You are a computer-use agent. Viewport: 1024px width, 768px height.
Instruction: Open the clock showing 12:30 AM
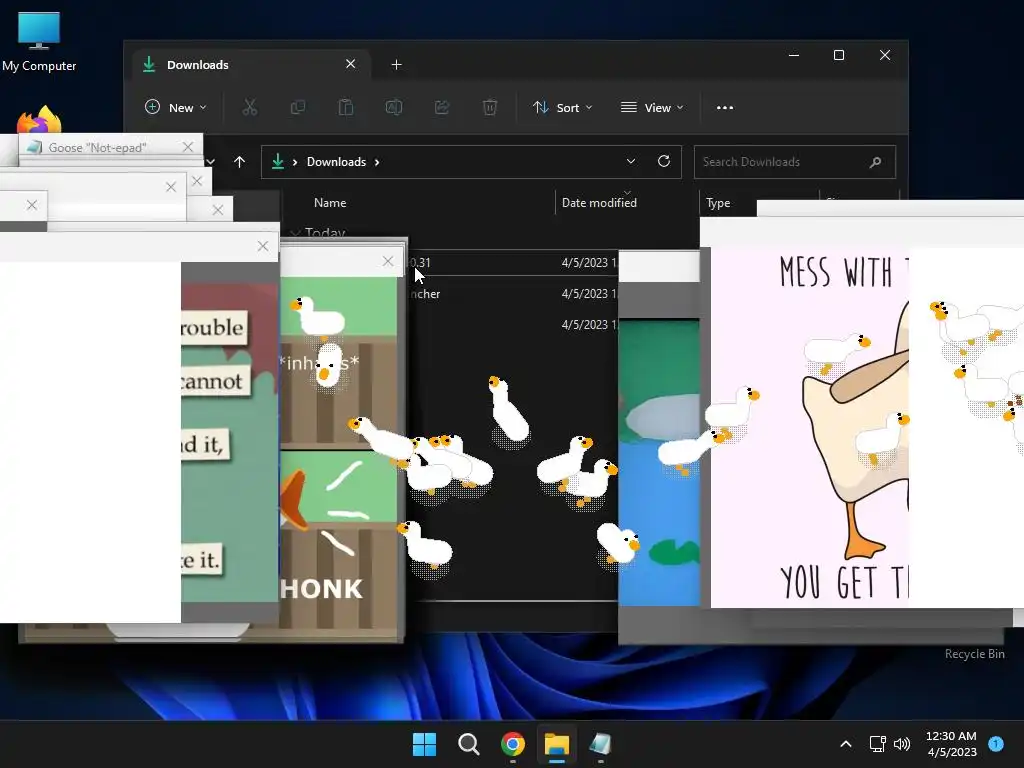point(952,744)
